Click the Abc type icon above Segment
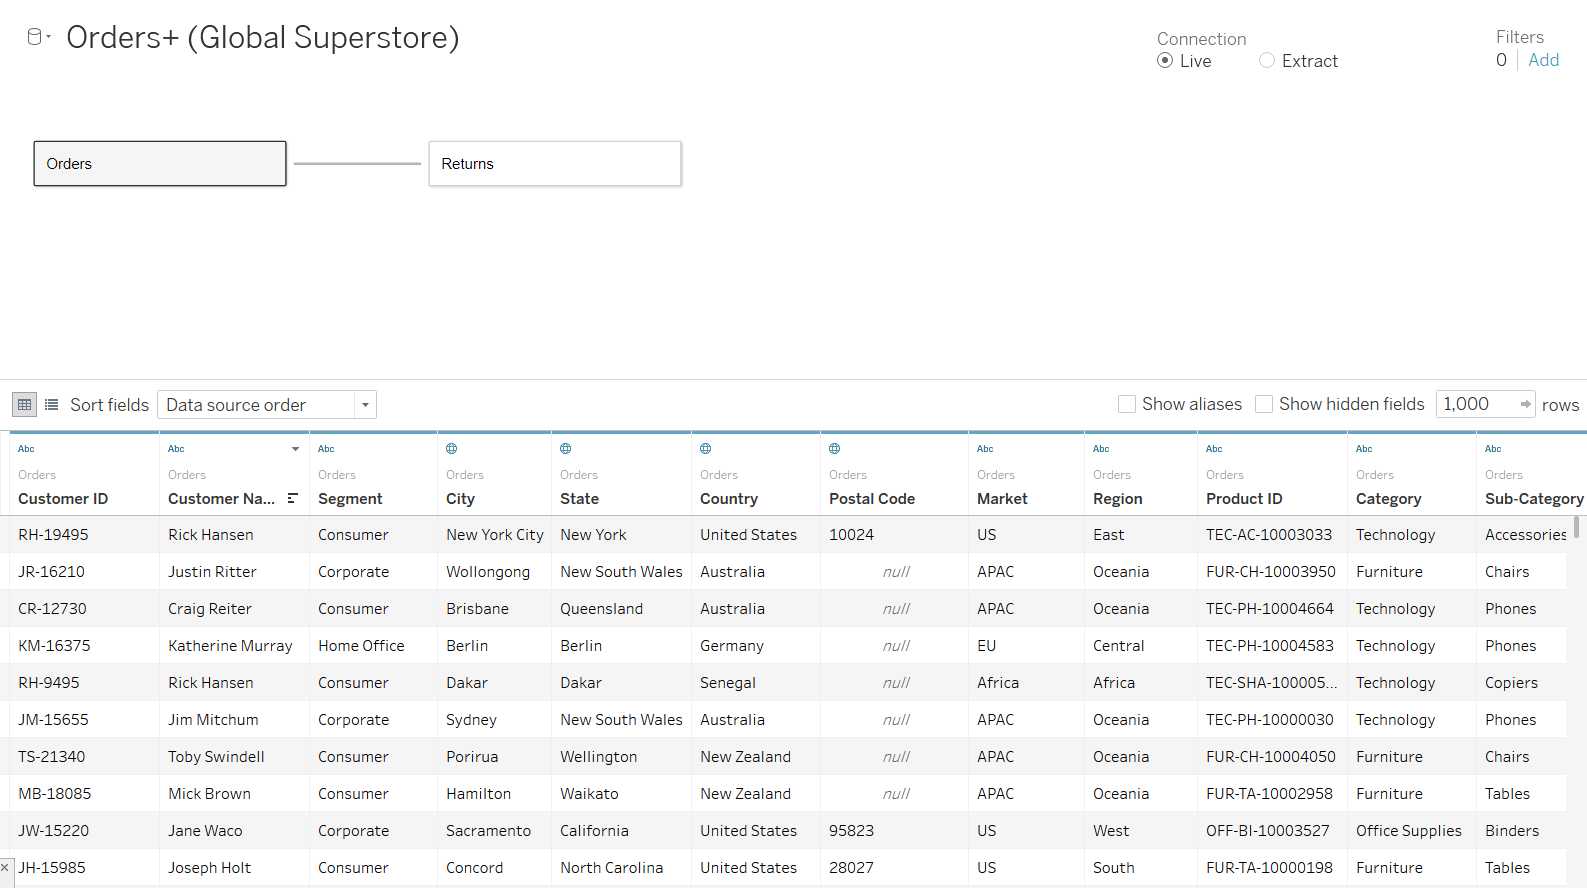 click(326, 449)
